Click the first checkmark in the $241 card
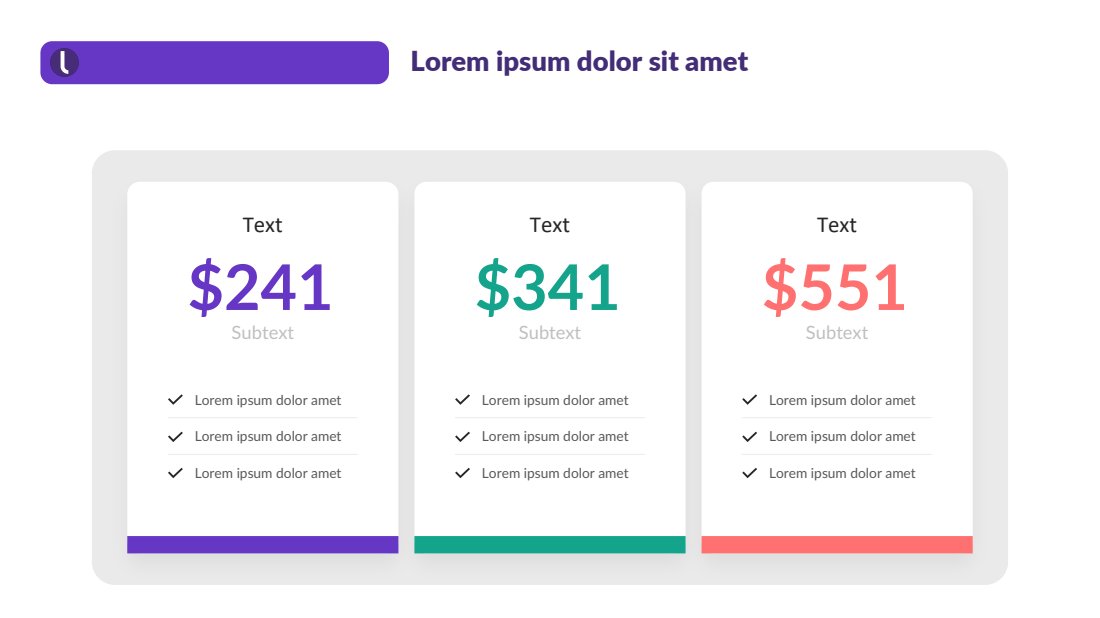Image resolution: width=1100 pixels, height=618 pixels. tap(175, 400)
